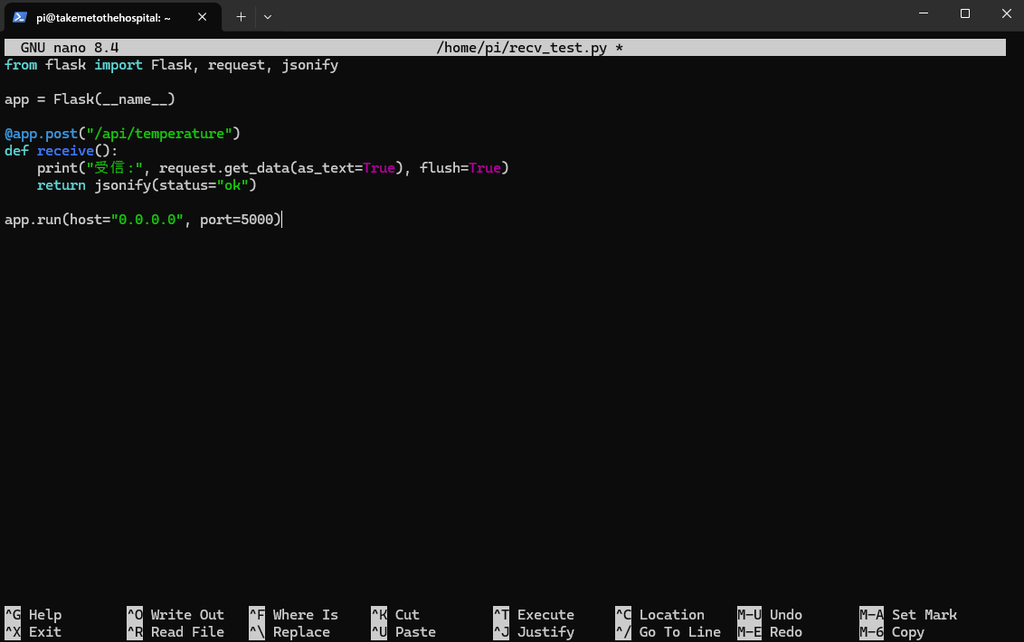Click the ^J Justify shortcut
The height and width of the screenshot is (642, 1024).
(534, 632)
